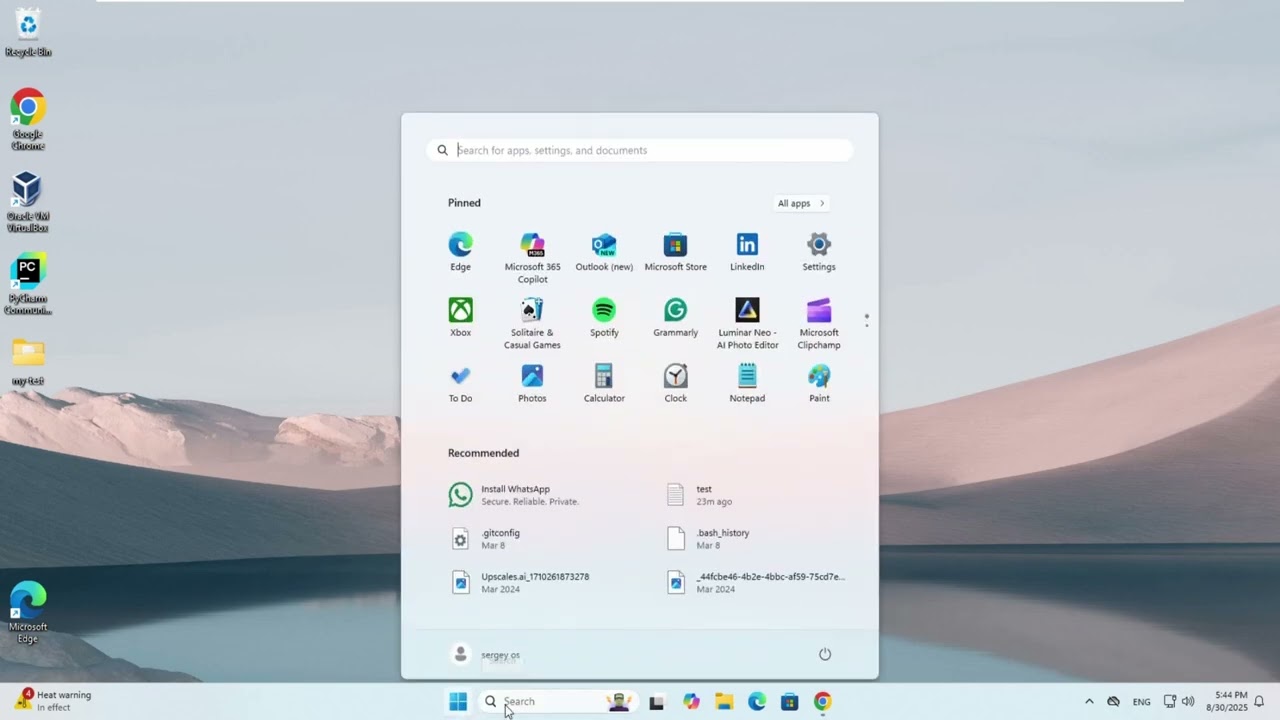Open Grammarly app
Screen dimensions: 1280x720
tap(675, 318)
